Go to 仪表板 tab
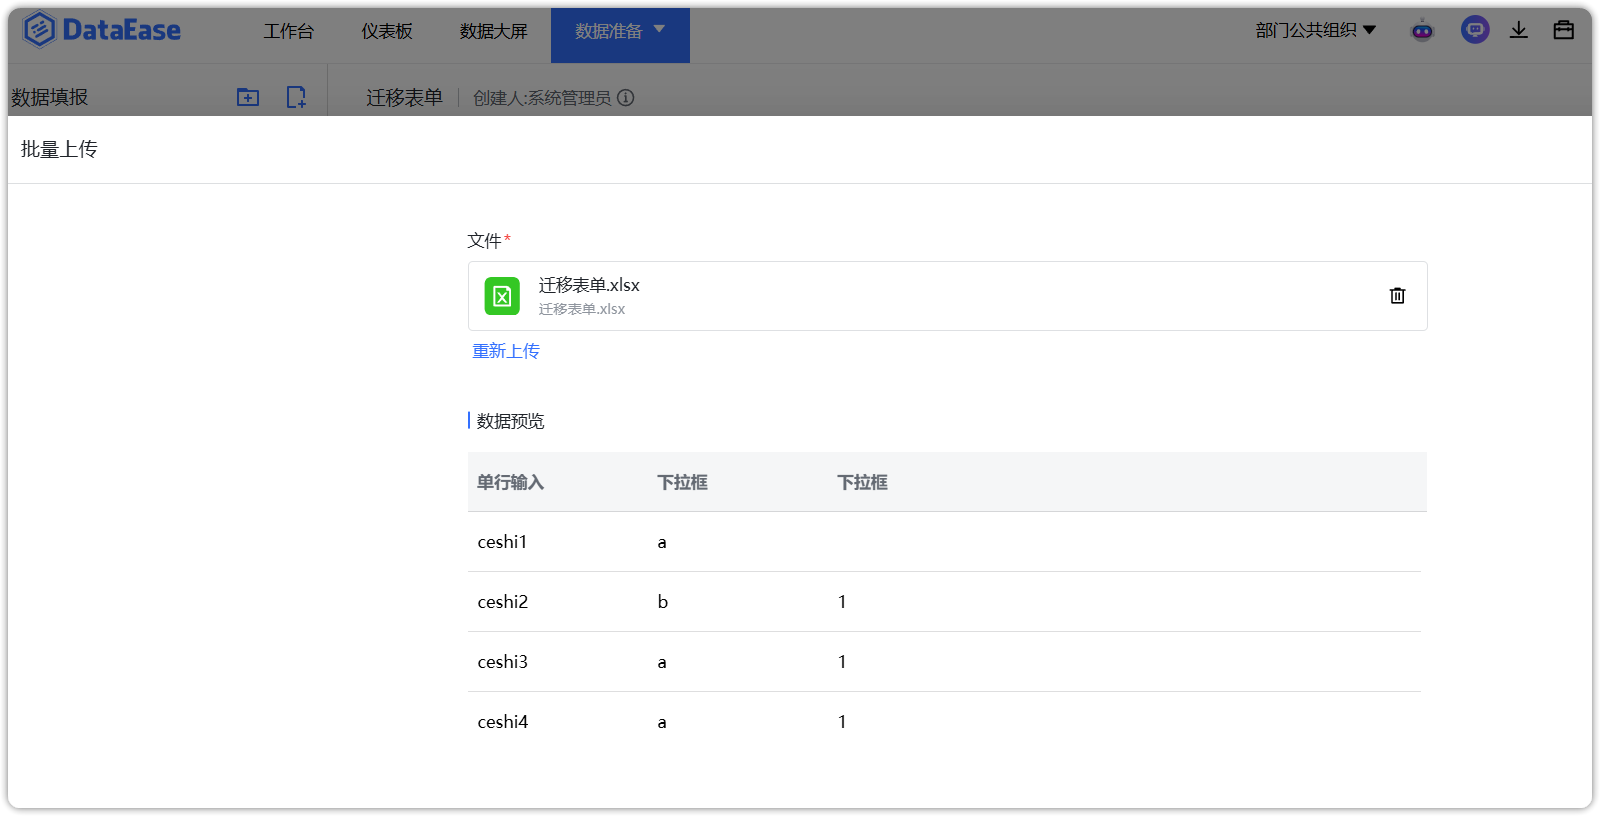The width and height of the screenshot is (1600, 816). click(x=387, y=31)
